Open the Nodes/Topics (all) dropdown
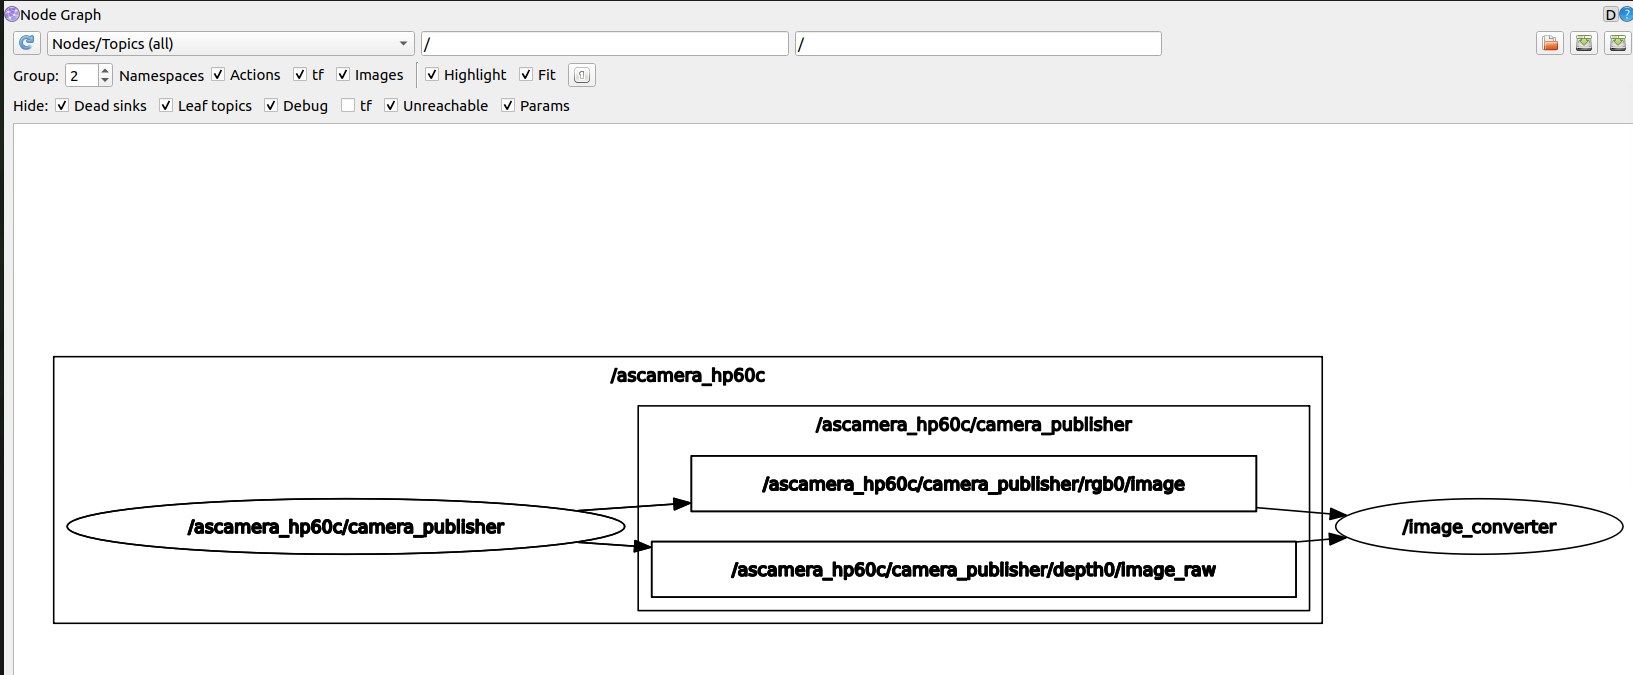The image size is (1633, 675). [231, 44]
